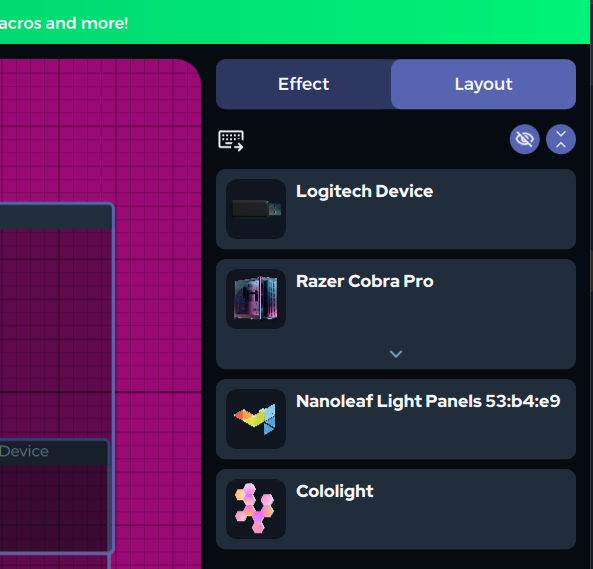Select the Cololight name label
Image resolution: width=593 pixels, height=569 pixels.
point(335,491)
